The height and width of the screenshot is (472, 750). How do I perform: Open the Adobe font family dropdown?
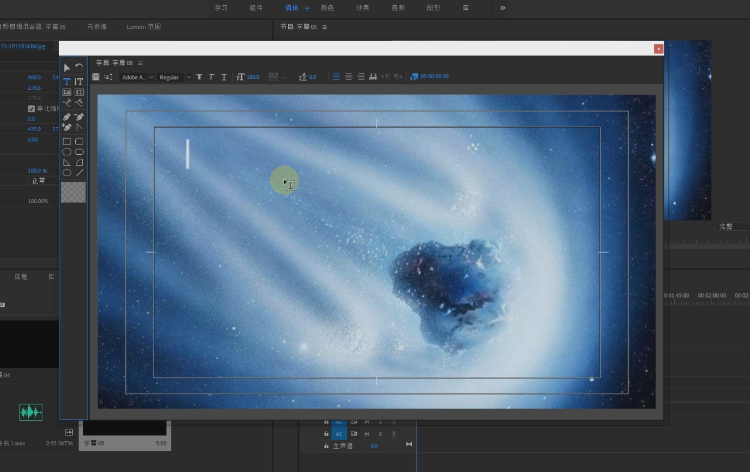coord(136,77)
